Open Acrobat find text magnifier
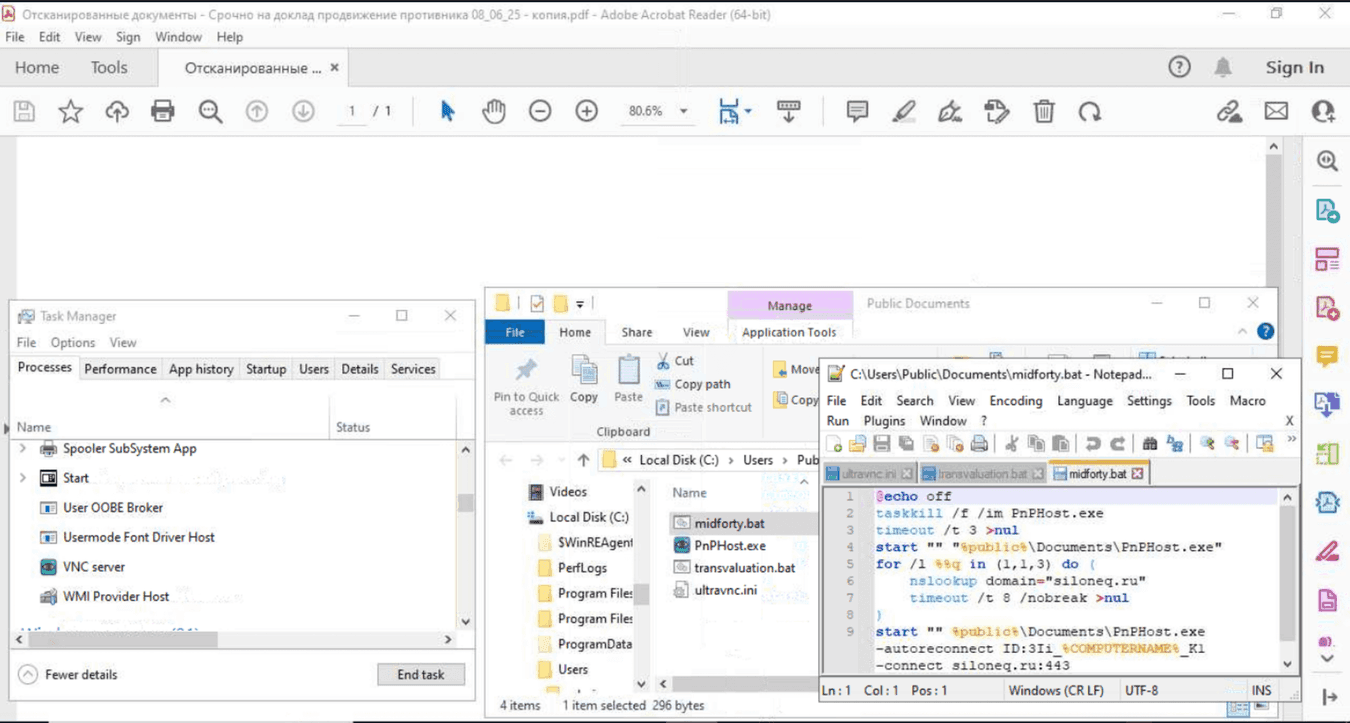The width and height of the screenshot is (1350, 723). [x=210, y=111]
